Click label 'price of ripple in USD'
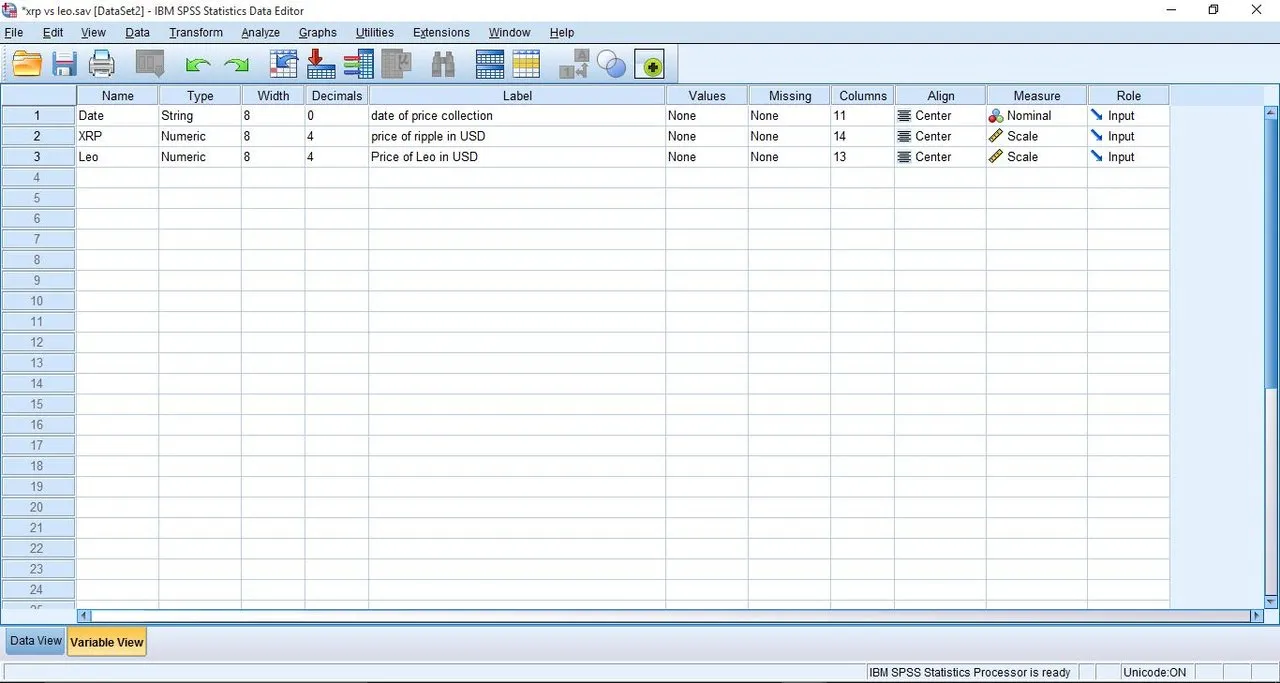This screenshot has width=1280, height=683. pyautogui.click(x=428, y=136)
